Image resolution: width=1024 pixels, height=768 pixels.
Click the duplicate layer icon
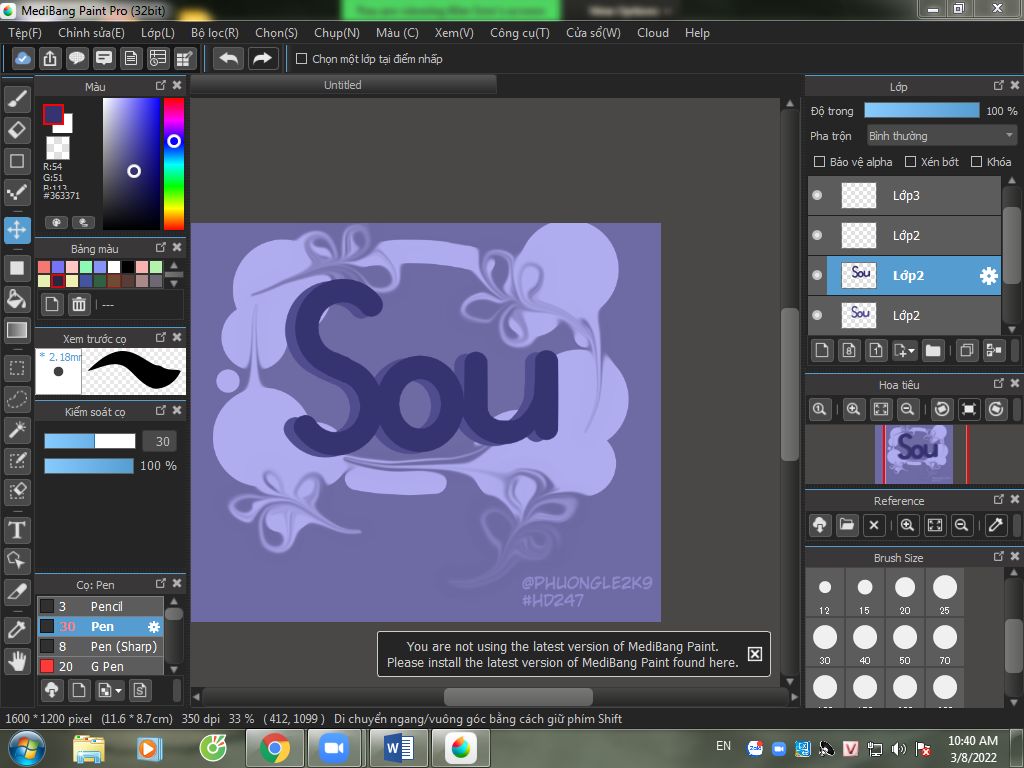click(967, 351)
